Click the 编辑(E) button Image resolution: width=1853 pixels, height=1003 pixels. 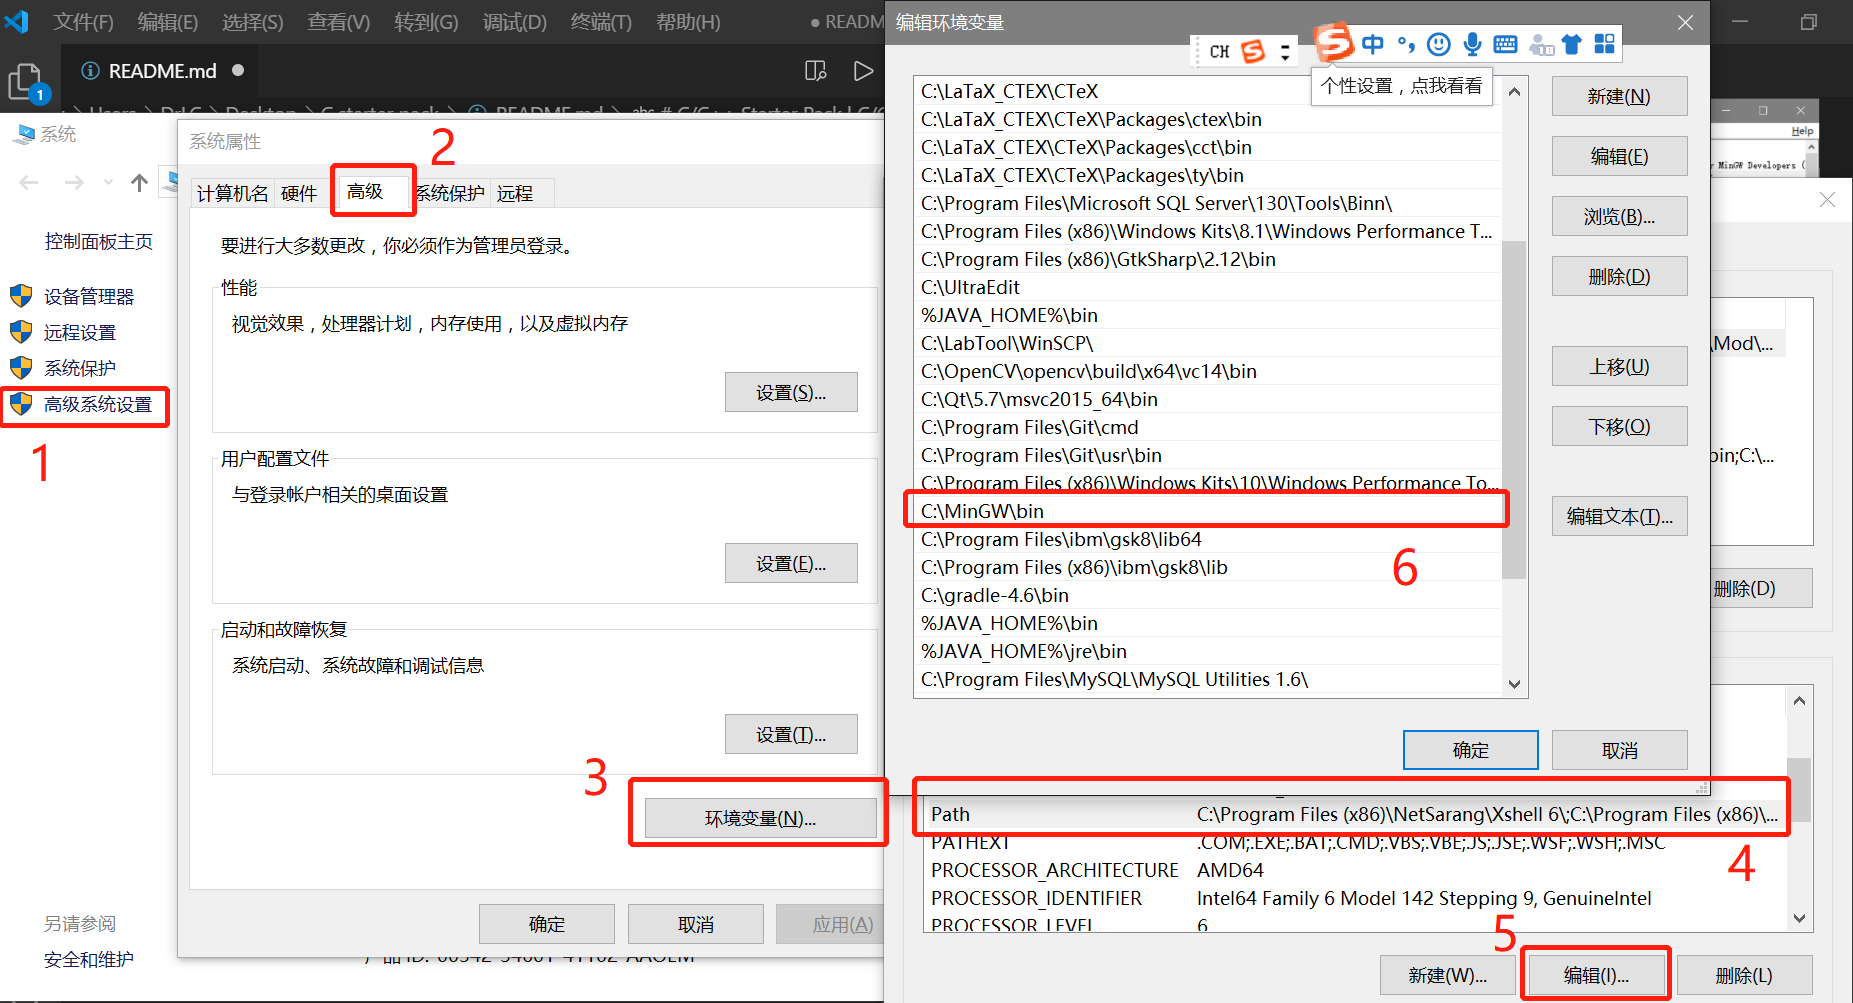(x=1619, y=156)
